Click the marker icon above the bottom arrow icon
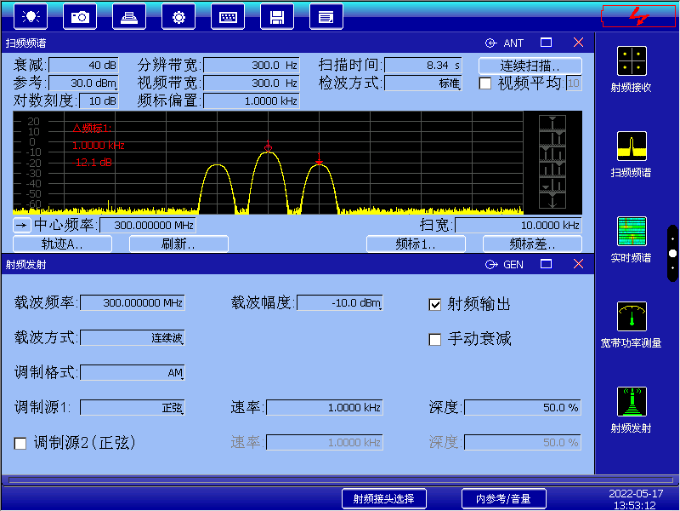 pyautogui.click(x=552, y=184)
